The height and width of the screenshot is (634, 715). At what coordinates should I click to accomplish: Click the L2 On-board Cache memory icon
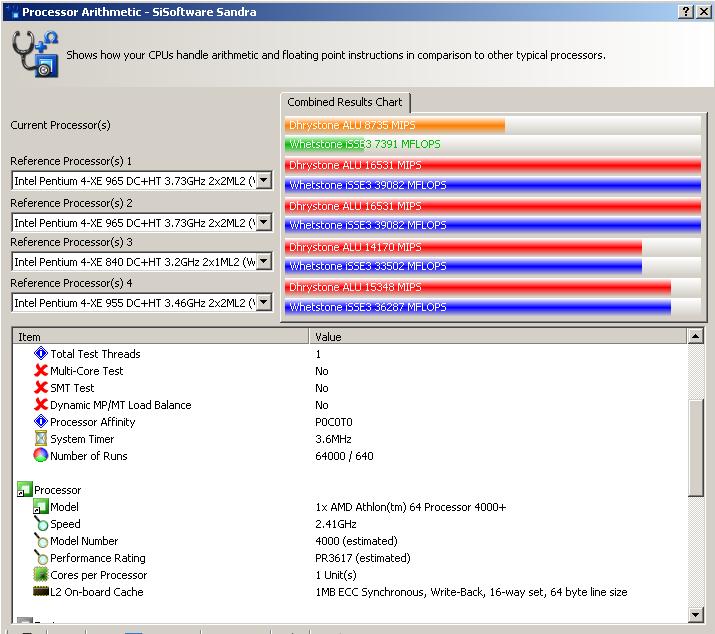coord(41,592)
